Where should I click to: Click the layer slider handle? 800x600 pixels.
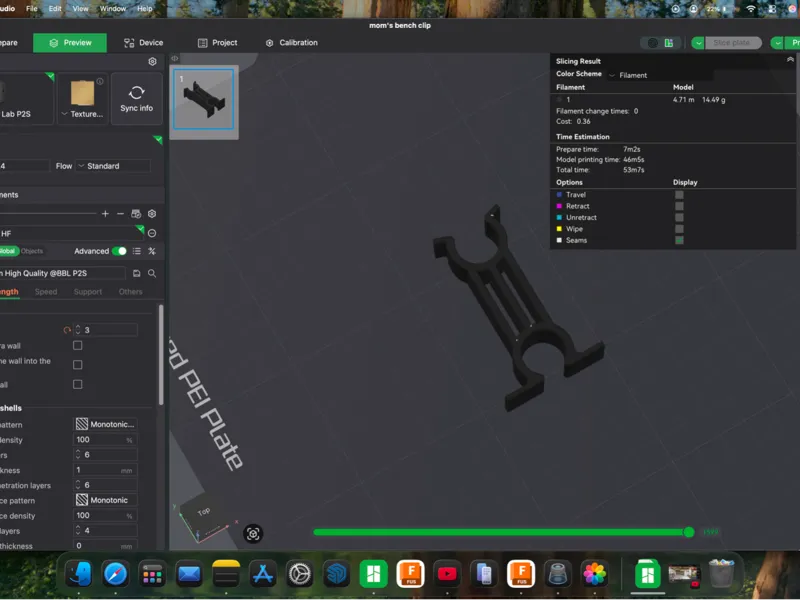(x=689, y=532)
